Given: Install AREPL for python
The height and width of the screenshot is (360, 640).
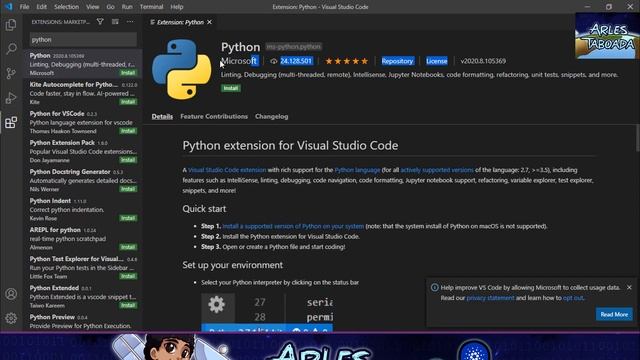Looking at the screenshot, I should pos(128,247).
